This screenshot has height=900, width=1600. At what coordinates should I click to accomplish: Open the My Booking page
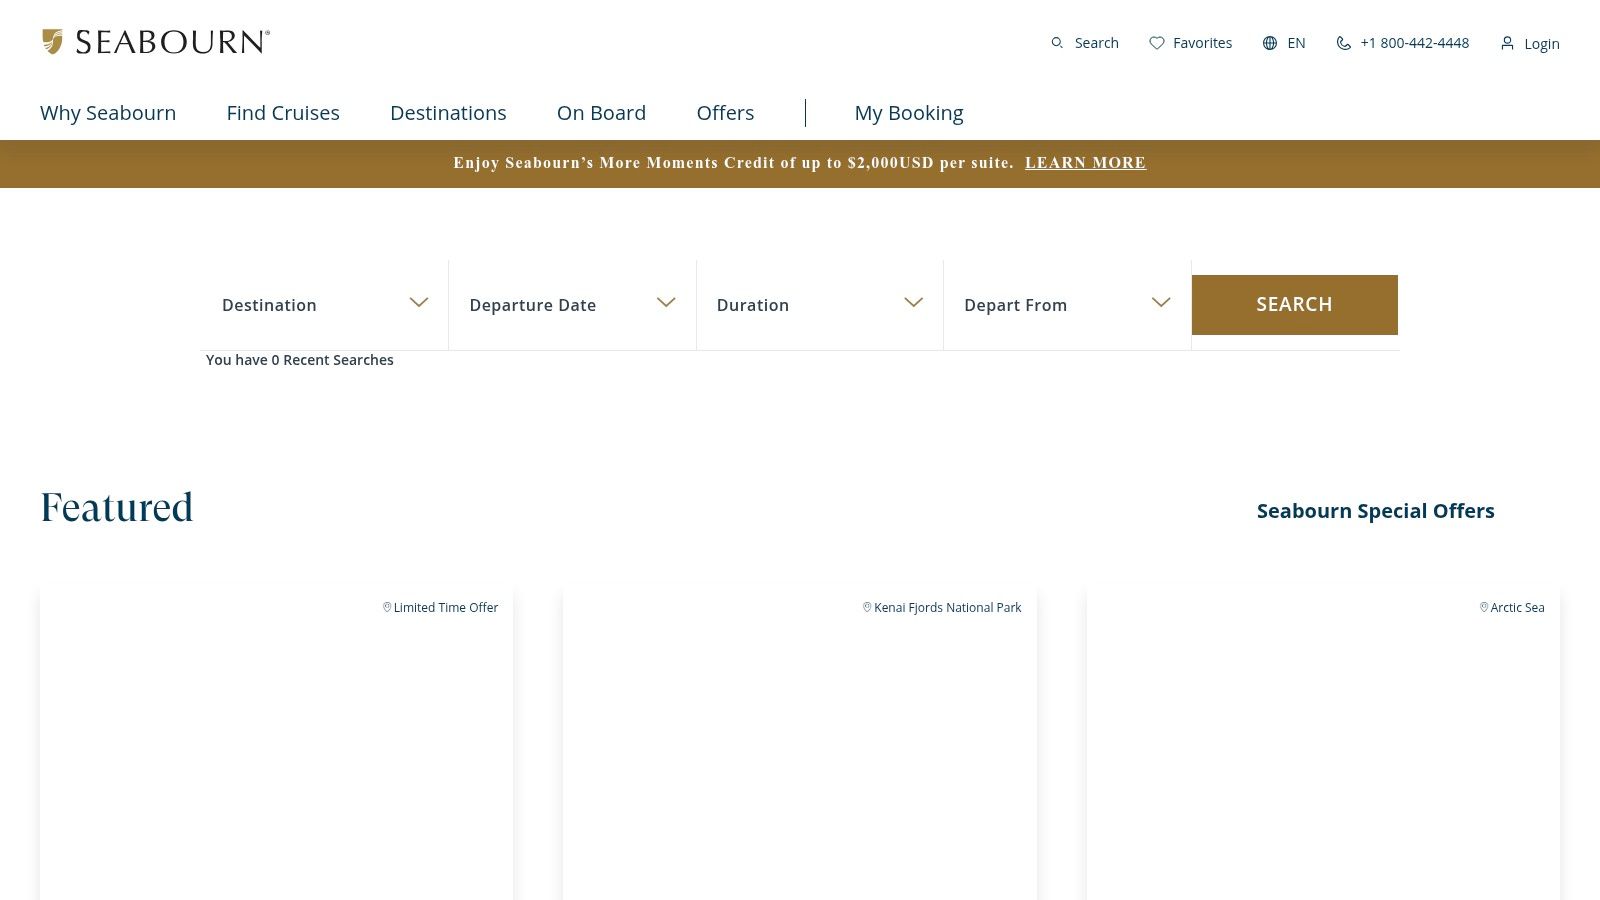click(908, 113)
